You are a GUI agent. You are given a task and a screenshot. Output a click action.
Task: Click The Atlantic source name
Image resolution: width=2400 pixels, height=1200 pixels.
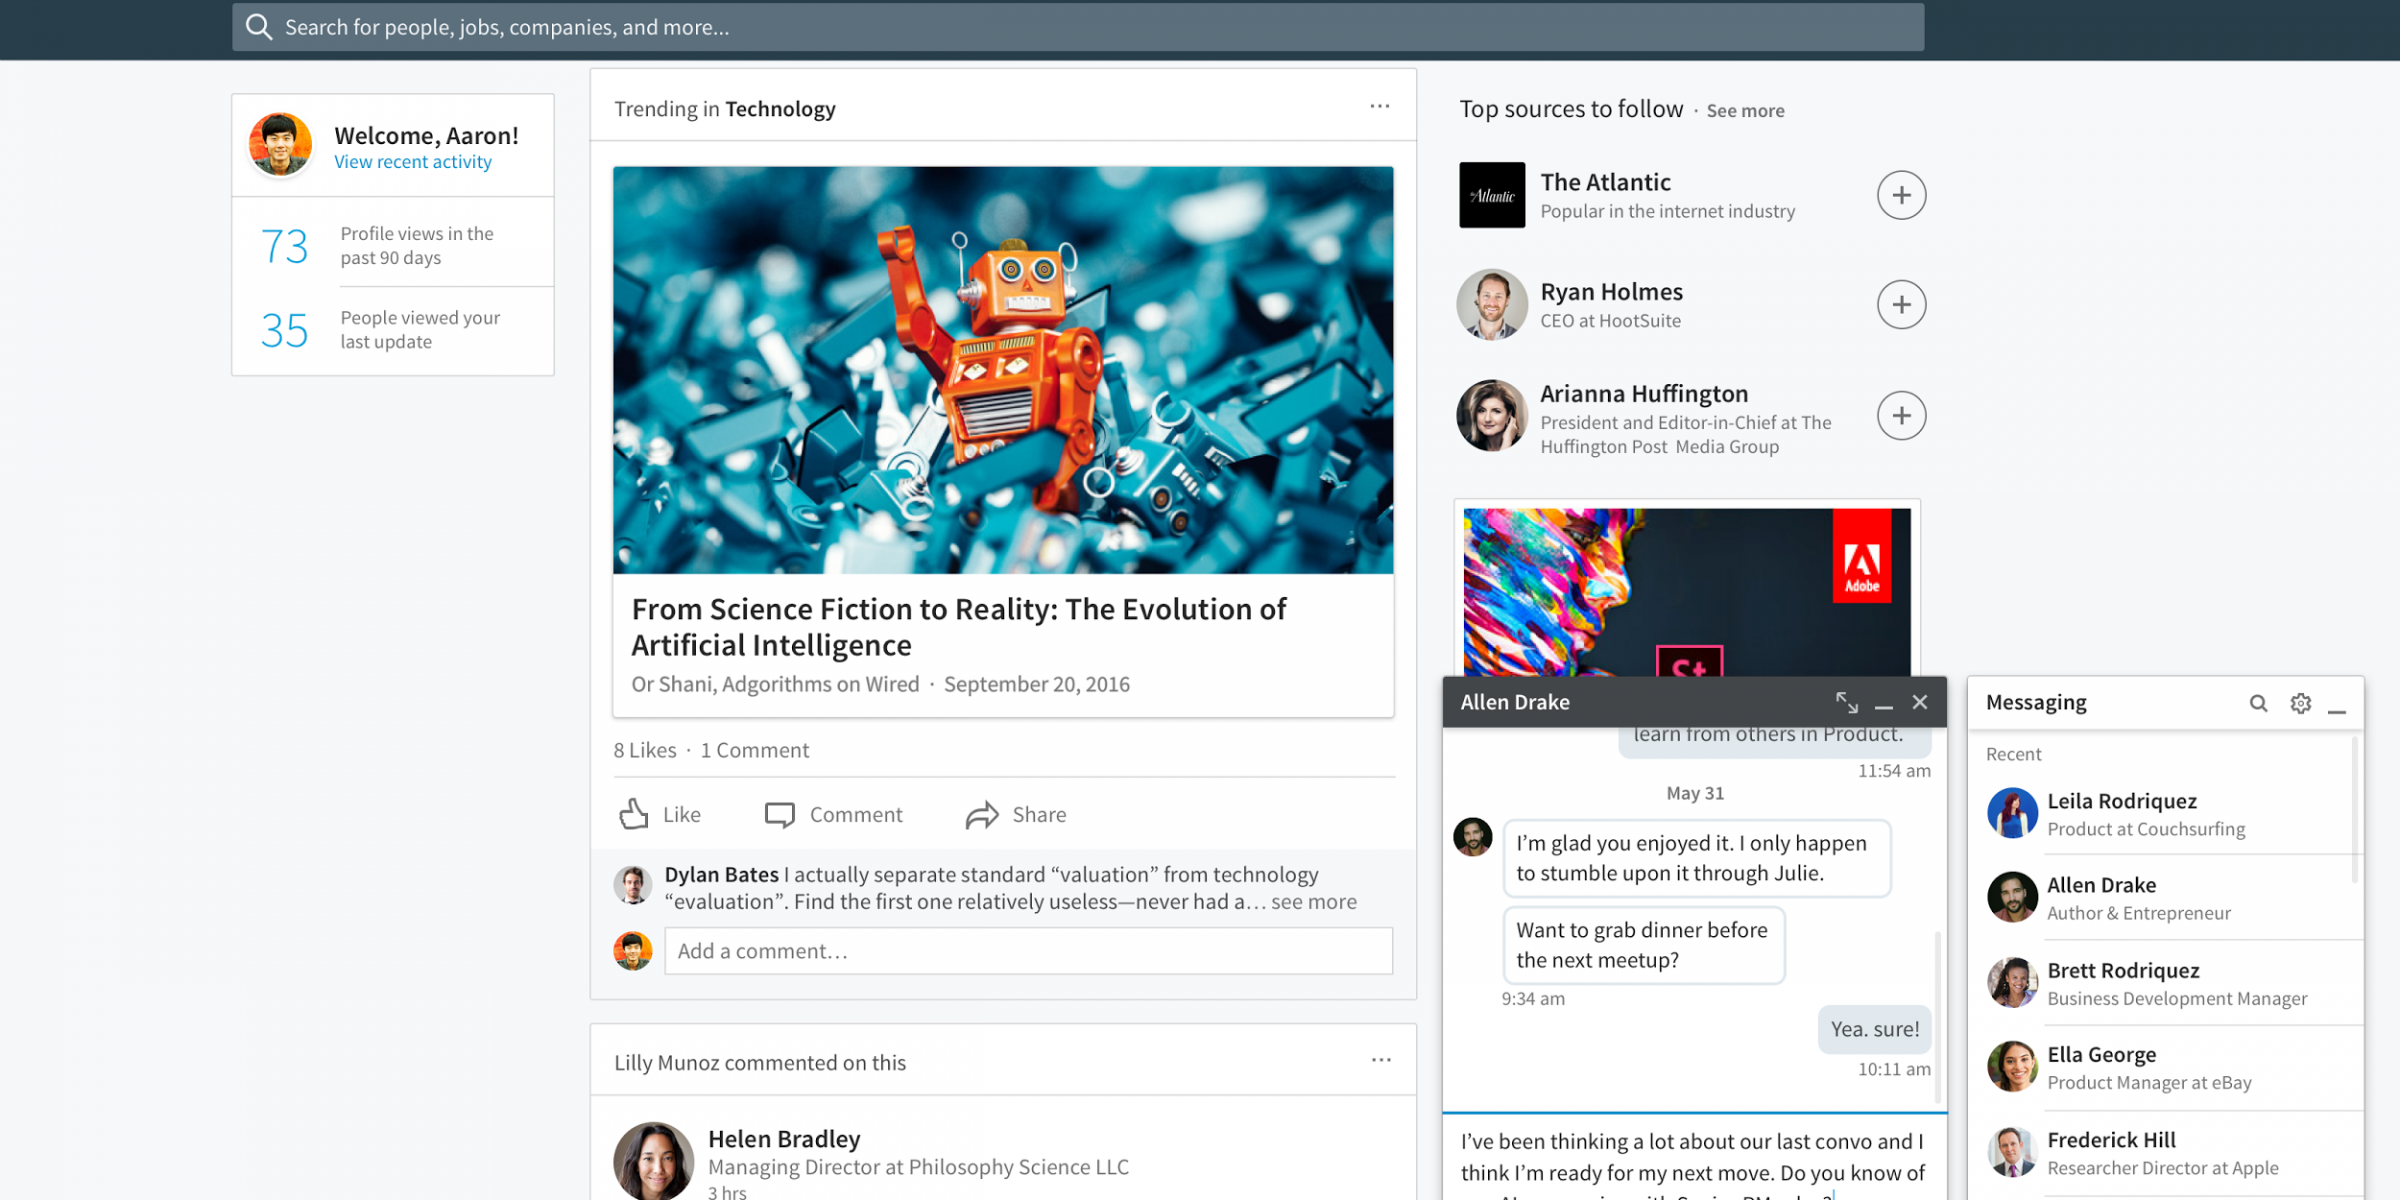coord(1605,182)
